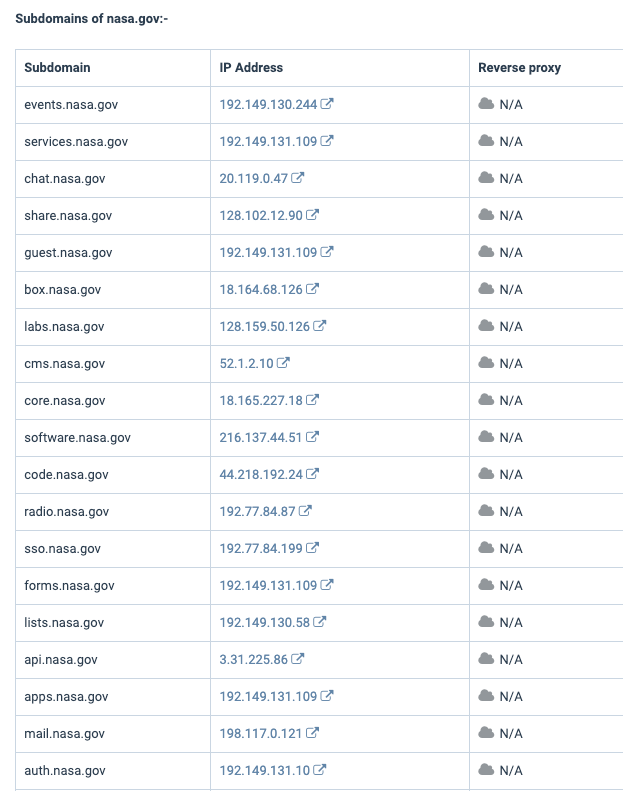Click external link icon for 128.102.12.90
Screen dimensions: 623x791
313,215
